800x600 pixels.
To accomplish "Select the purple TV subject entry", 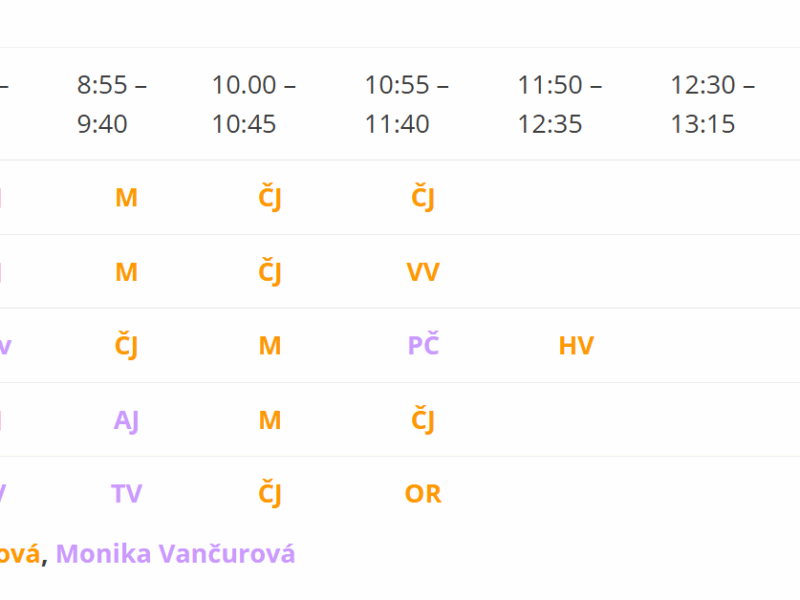I will [126, 494].
